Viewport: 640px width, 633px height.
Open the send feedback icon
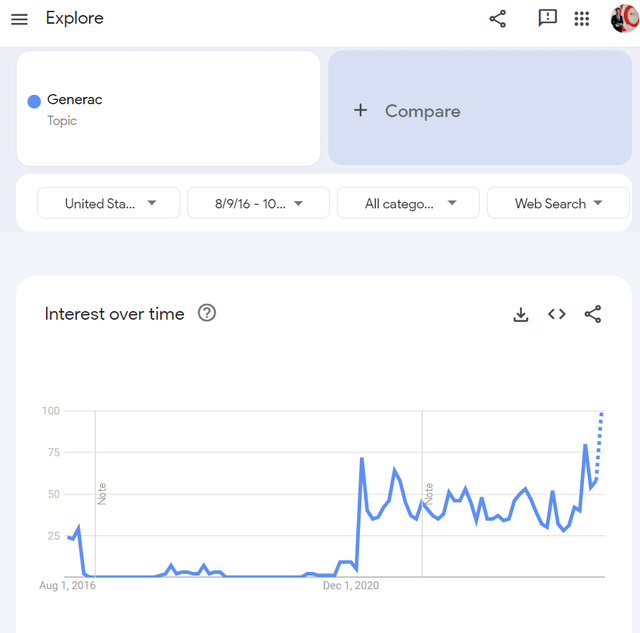point(547,18)
